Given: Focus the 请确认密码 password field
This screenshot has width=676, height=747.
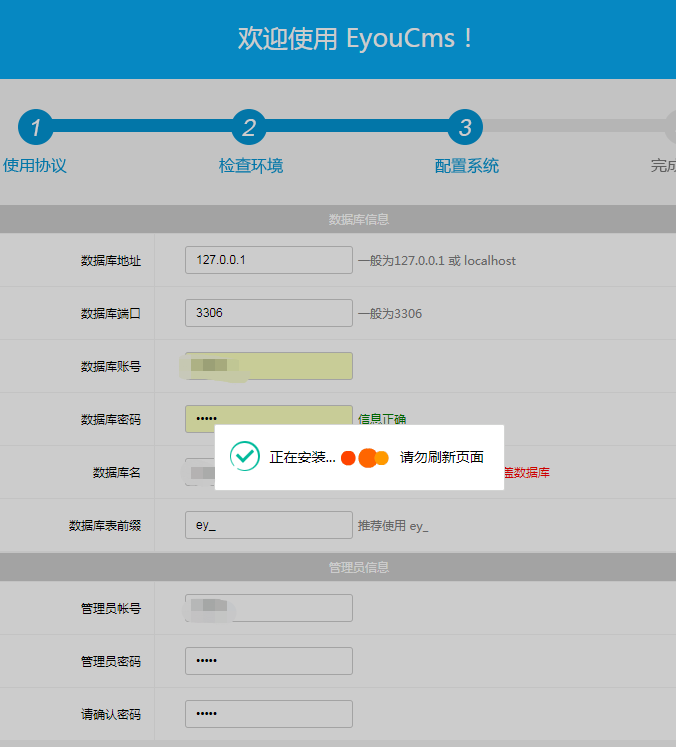Looking at the screenshot, I should [x=269, y=714].
